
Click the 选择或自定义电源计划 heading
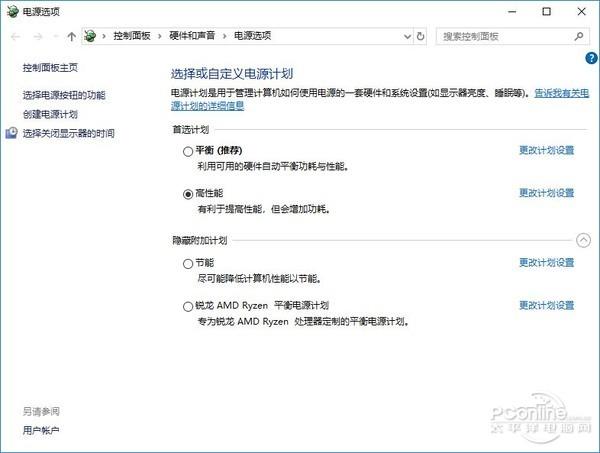pos(232,74)
